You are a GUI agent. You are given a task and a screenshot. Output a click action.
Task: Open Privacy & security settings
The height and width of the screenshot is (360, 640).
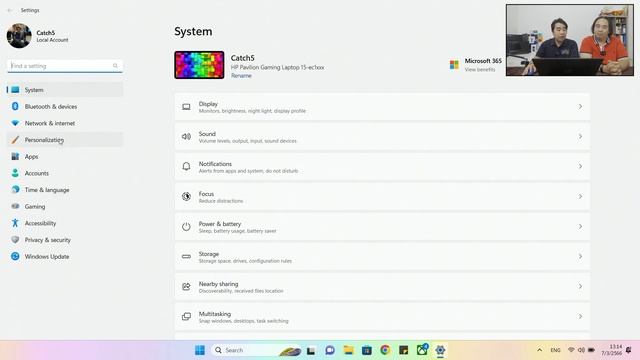[x=65, y=240]
